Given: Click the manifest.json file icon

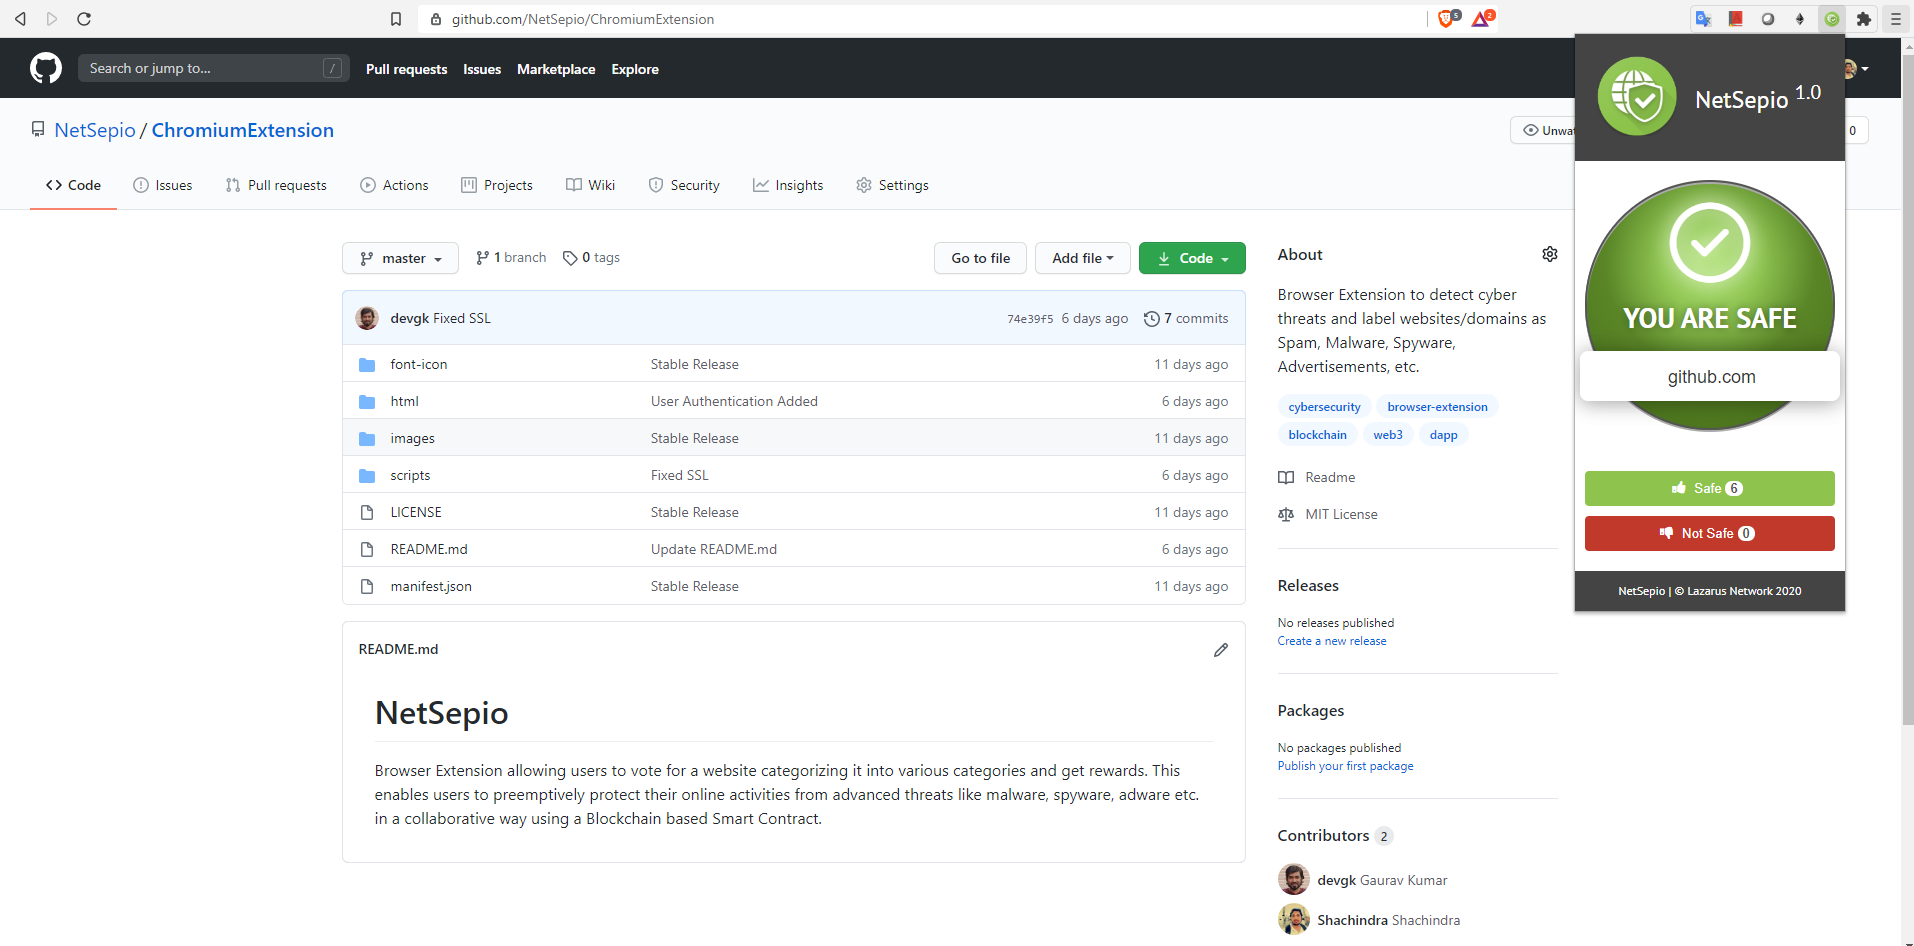Looking at the screenshot, I should point(367,587).
